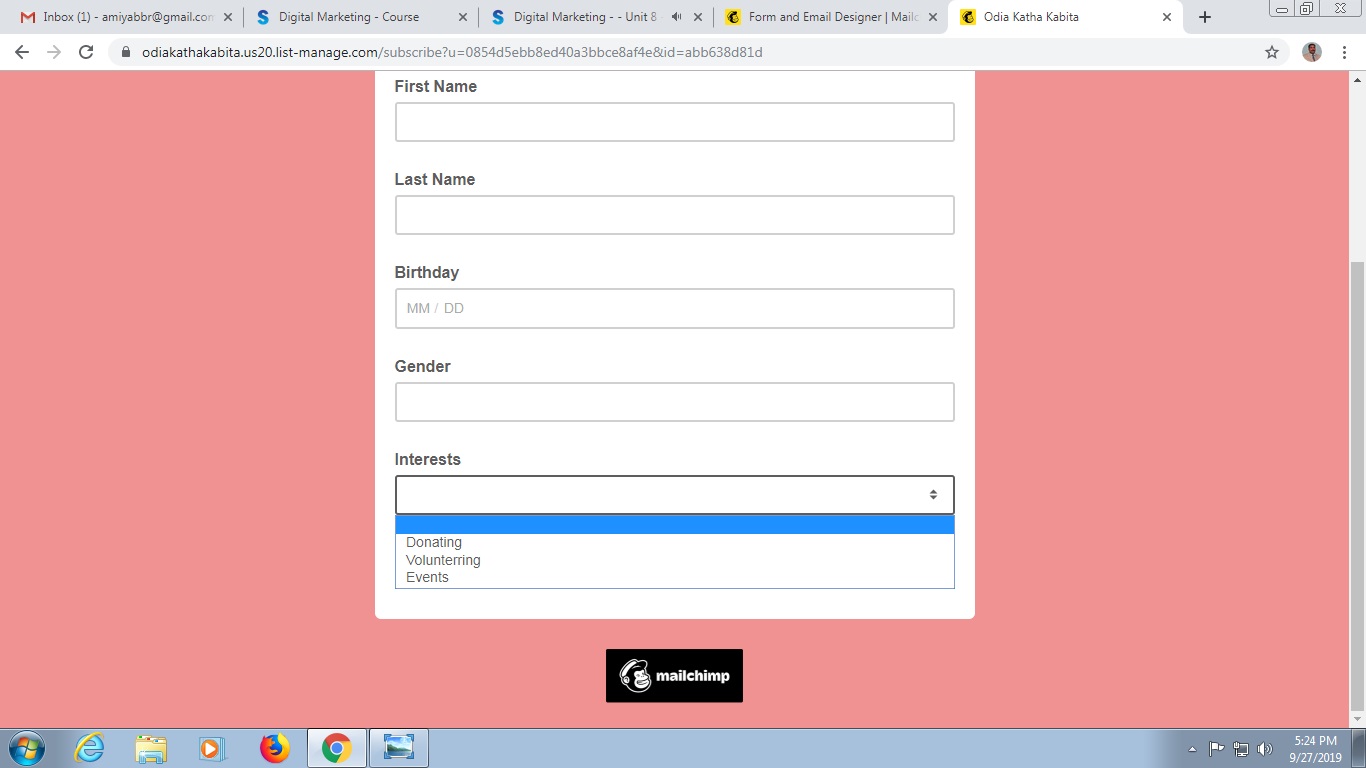The image size is (1366, 768).
Task: Click the Birthday MM / DD field
Action: 674,308
